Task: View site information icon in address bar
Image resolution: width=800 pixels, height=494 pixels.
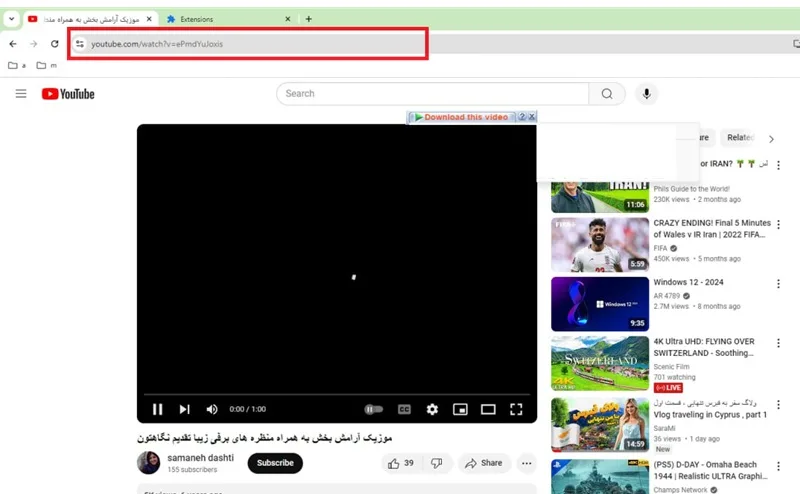Action: pos(80,44)
